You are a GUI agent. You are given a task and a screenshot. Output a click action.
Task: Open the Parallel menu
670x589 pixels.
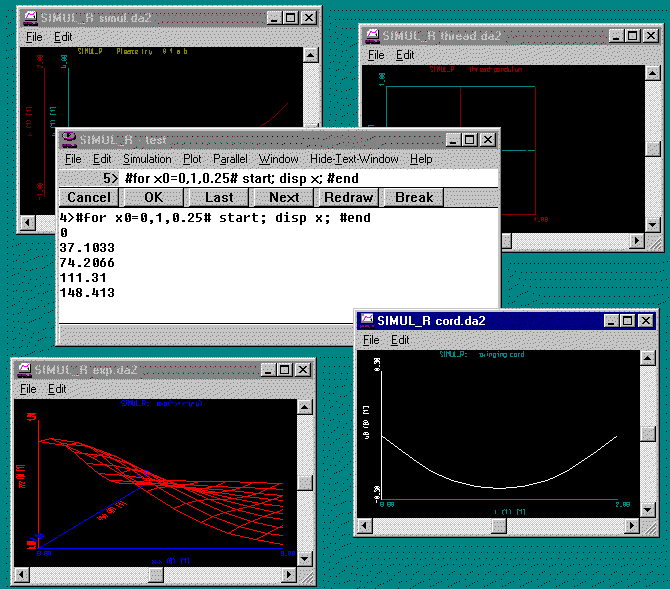(230, 159)
